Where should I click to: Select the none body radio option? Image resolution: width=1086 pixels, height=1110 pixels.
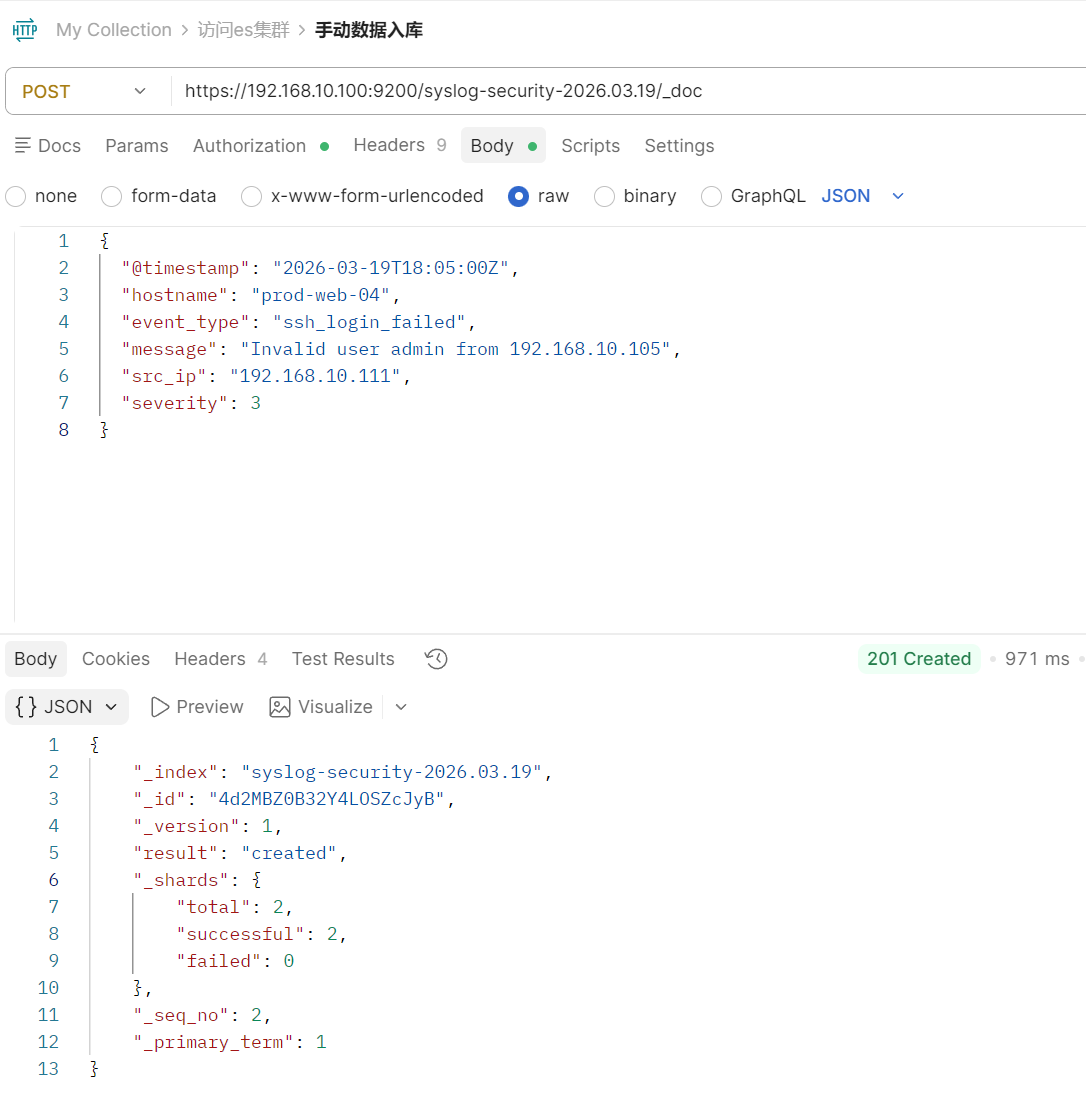pyautogui.click(x=16, y=197)
